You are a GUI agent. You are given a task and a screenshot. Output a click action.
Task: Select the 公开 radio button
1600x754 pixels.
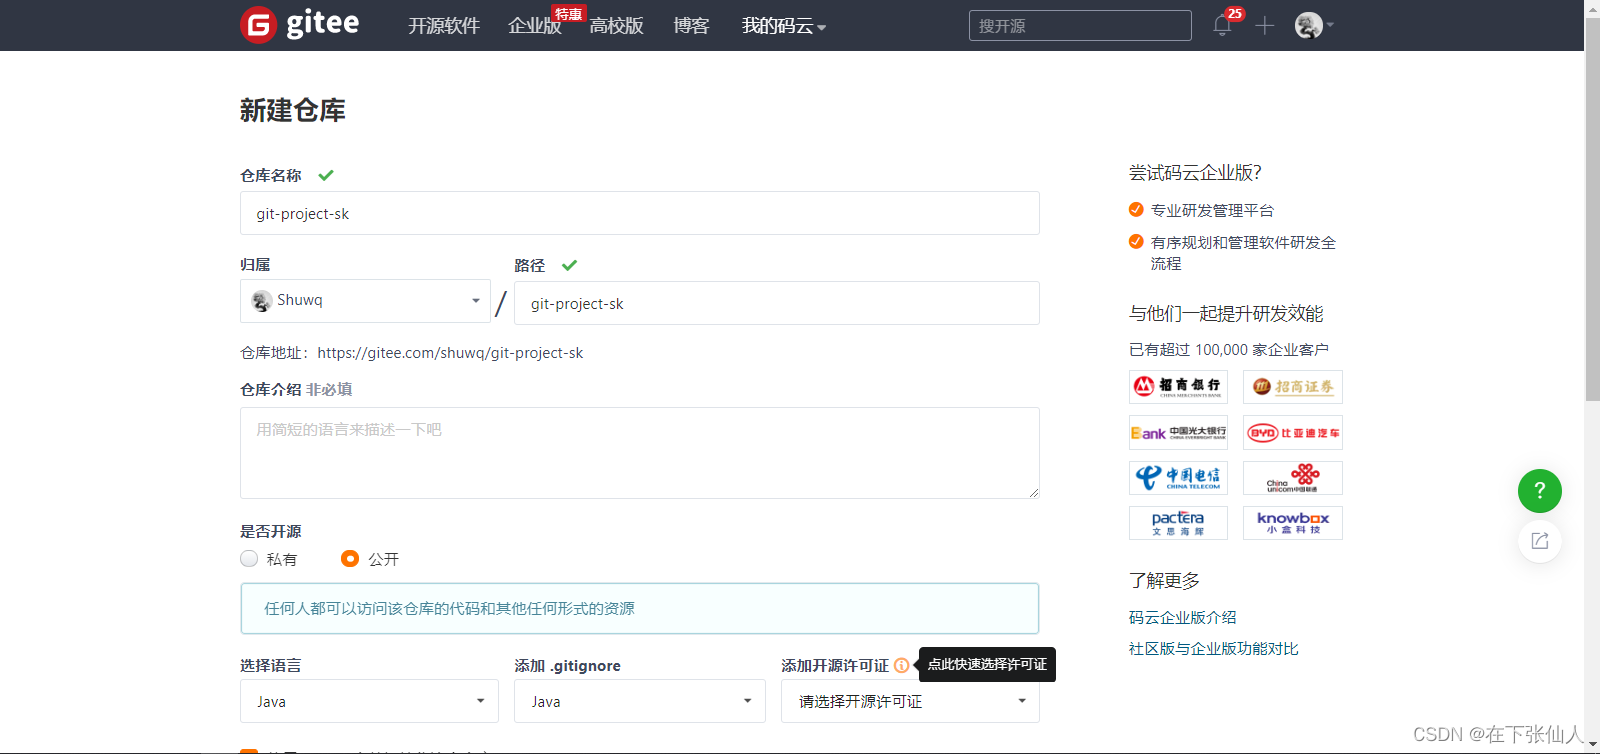click(x=350, y=559)
